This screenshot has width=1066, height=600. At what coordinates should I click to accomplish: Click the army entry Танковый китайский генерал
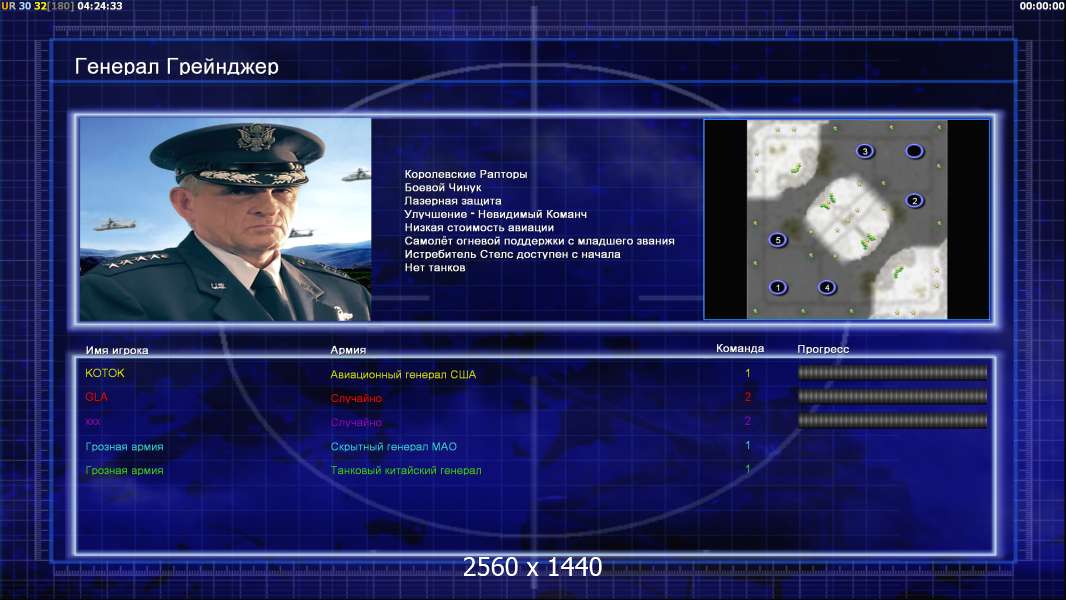pos(406,470)
